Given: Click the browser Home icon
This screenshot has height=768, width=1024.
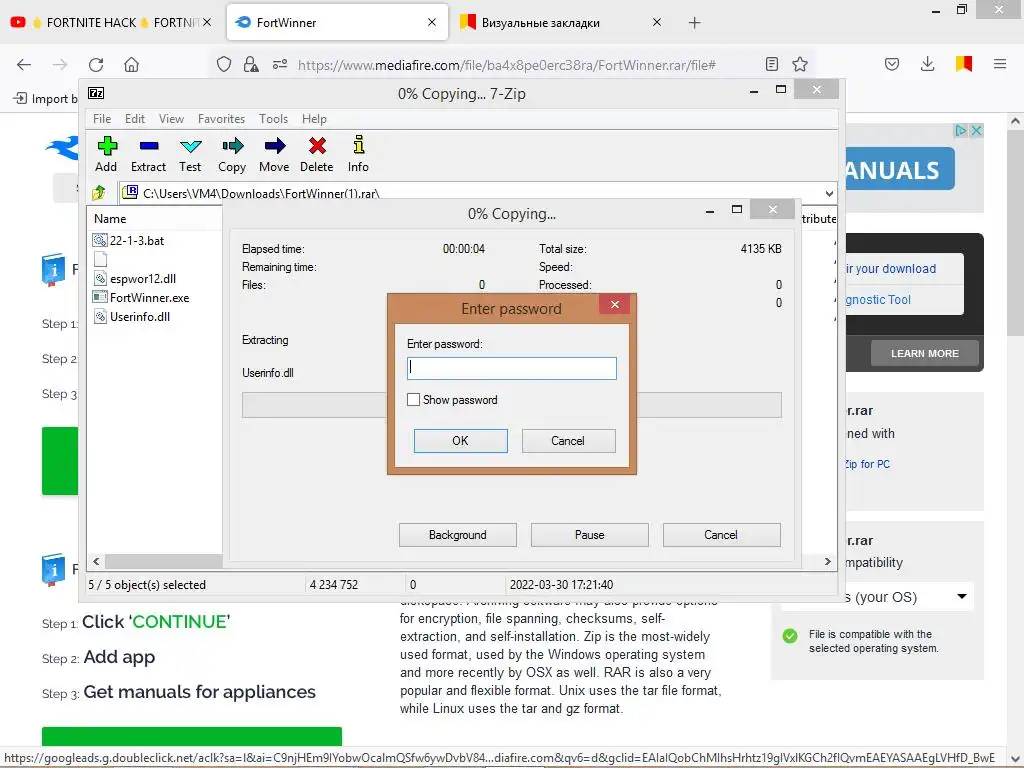Looking at the screenshot, I should 132,64.
